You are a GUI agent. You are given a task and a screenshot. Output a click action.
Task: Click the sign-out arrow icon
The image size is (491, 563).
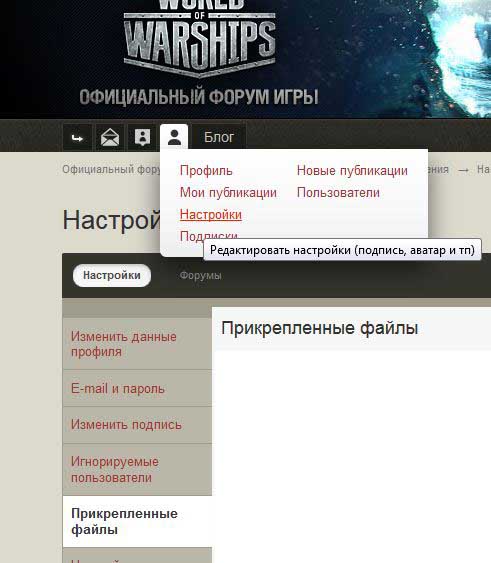coord(77,138)
